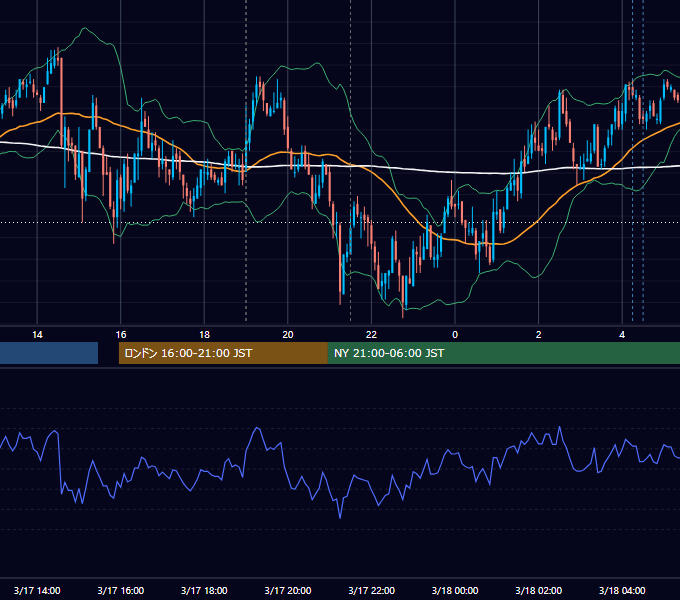The height and width of the screenshot is (600, 680).
Task: Click the '4' hour axis label
Action: click(622, 335)
